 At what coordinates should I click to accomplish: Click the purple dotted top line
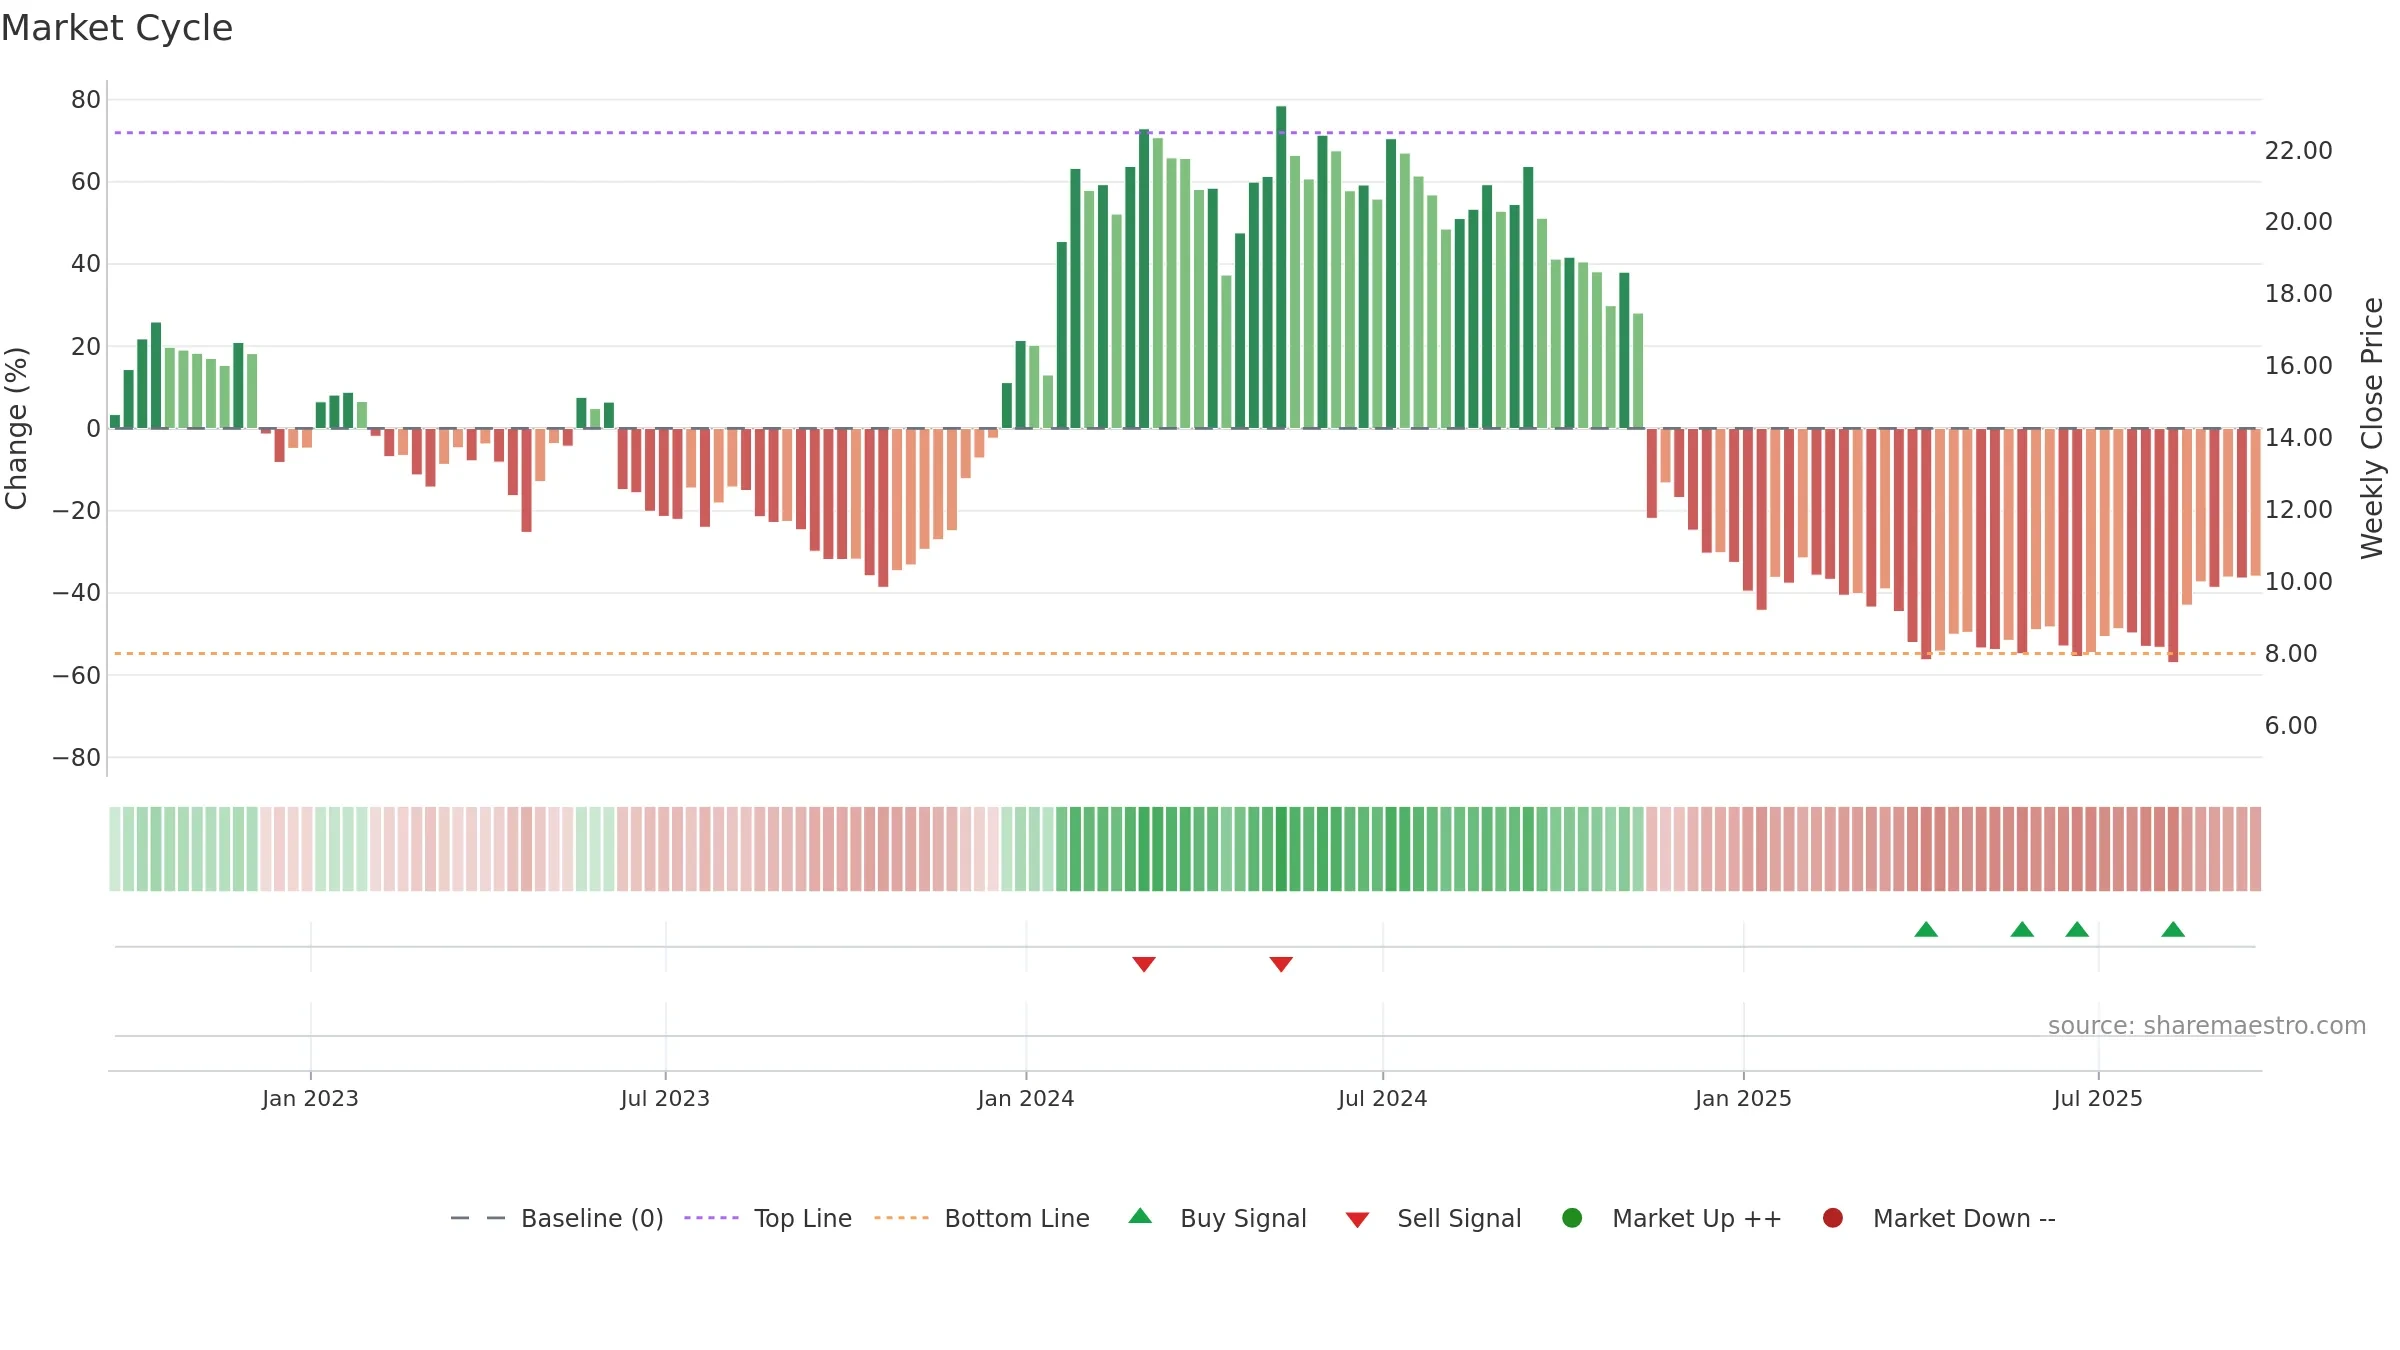coord(1185,132)
